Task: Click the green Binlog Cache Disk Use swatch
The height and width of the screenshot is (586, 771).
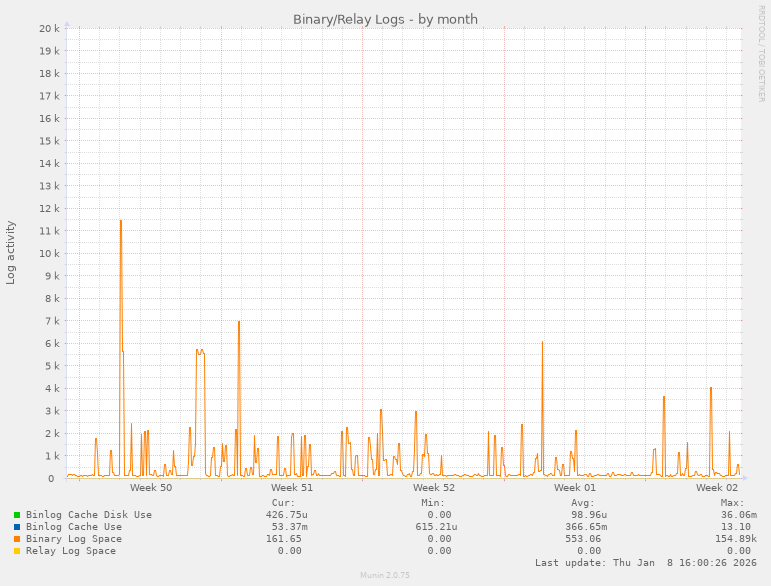Action: [17, 515]
